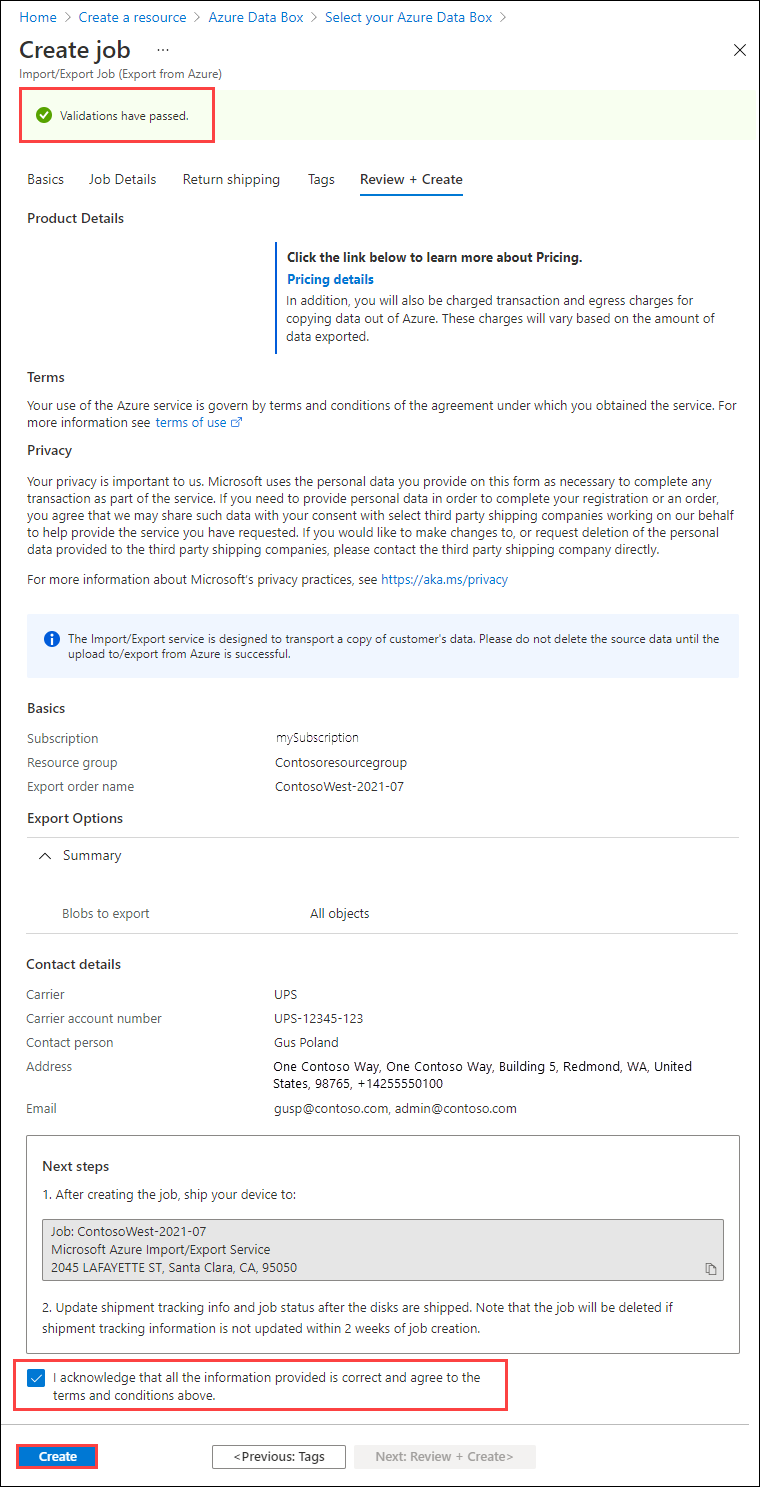
Task: Open the ellipsis menu beside Create job
Action: coord(163,49)
